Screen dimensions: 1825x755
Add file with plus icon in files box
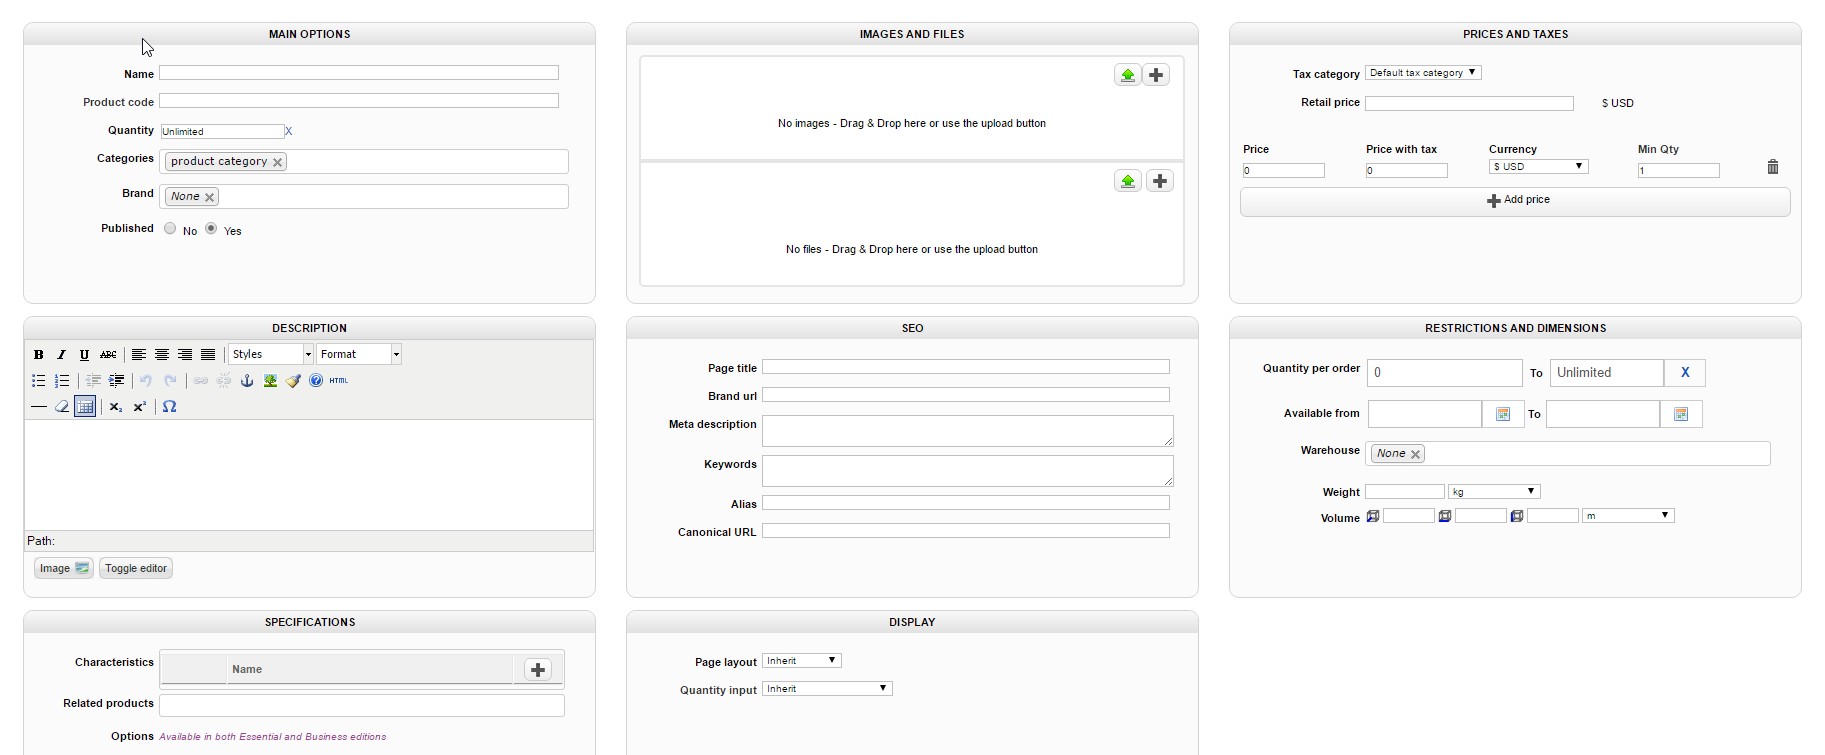click(1160, 181)
